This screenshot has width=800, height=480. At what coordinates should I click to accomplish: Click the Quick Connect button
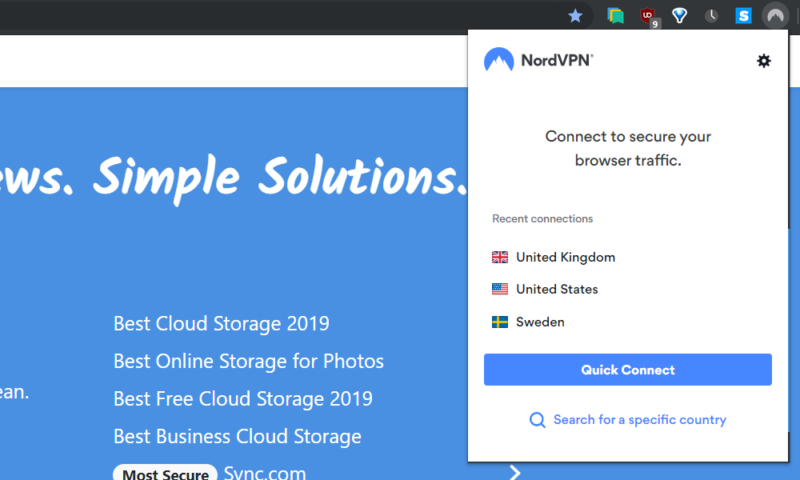click(628, 370)
